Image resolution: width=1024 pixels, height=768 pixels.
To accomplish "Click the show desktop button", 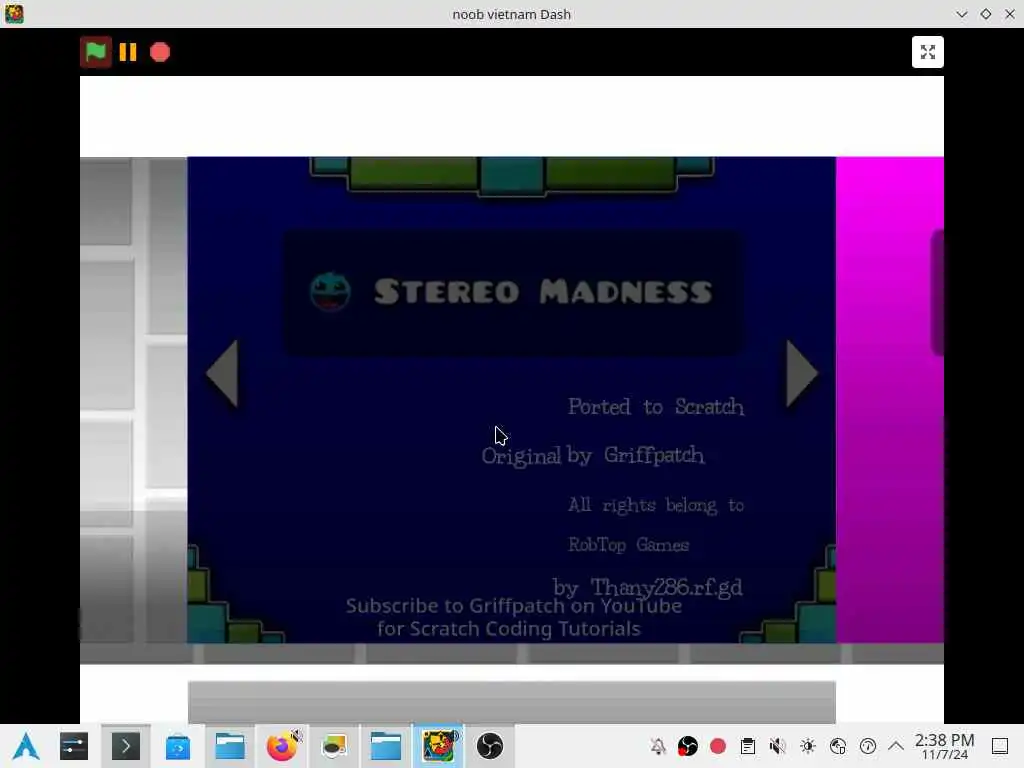I will click(1000, 746).
